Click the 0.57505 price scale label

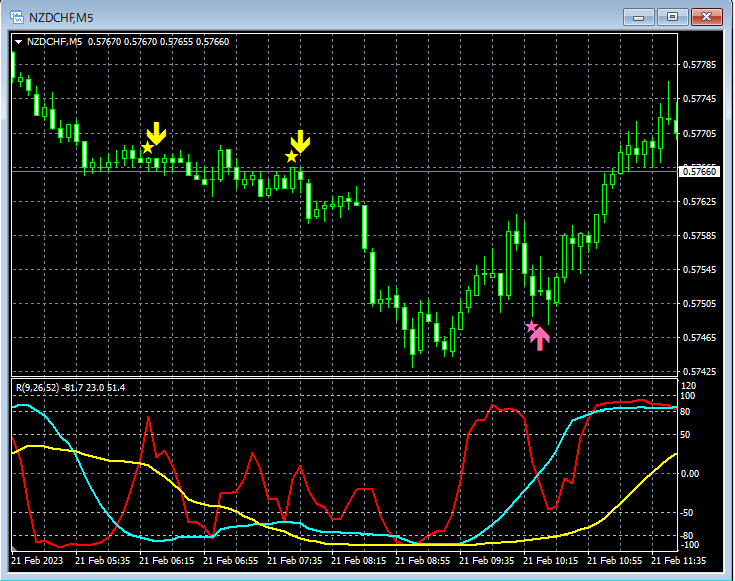pos(699,304)
